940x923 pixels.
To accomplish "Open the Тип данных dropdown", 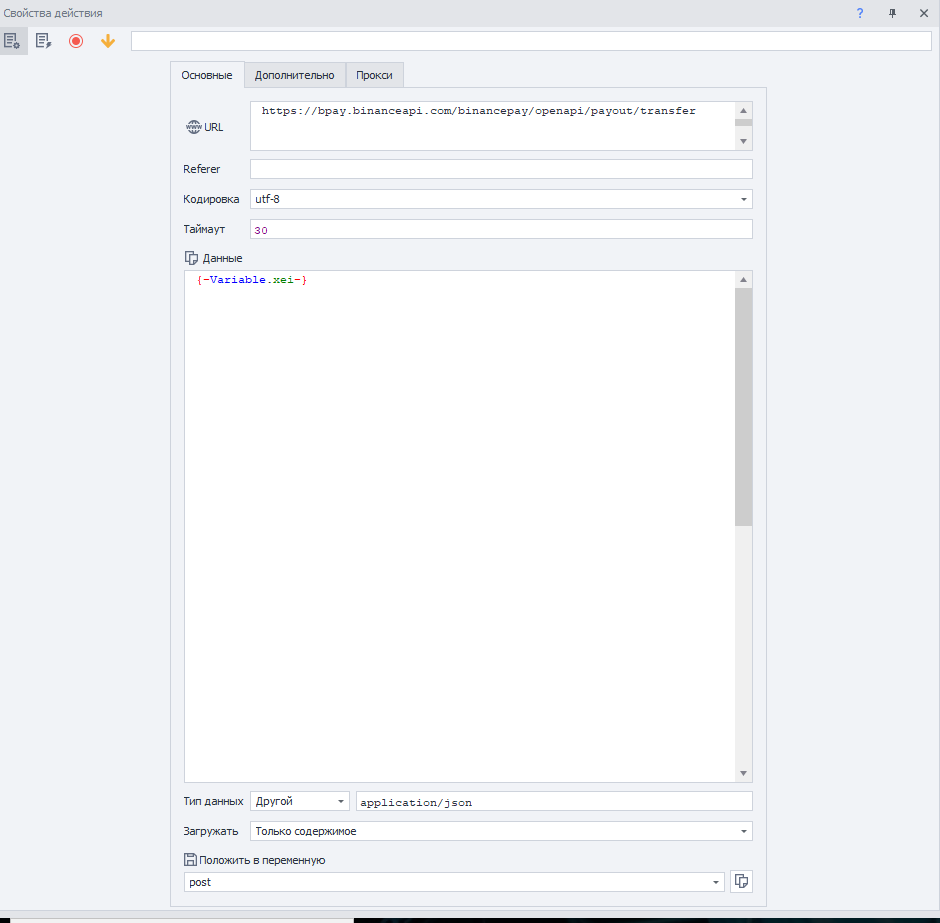I will [341, 801].
